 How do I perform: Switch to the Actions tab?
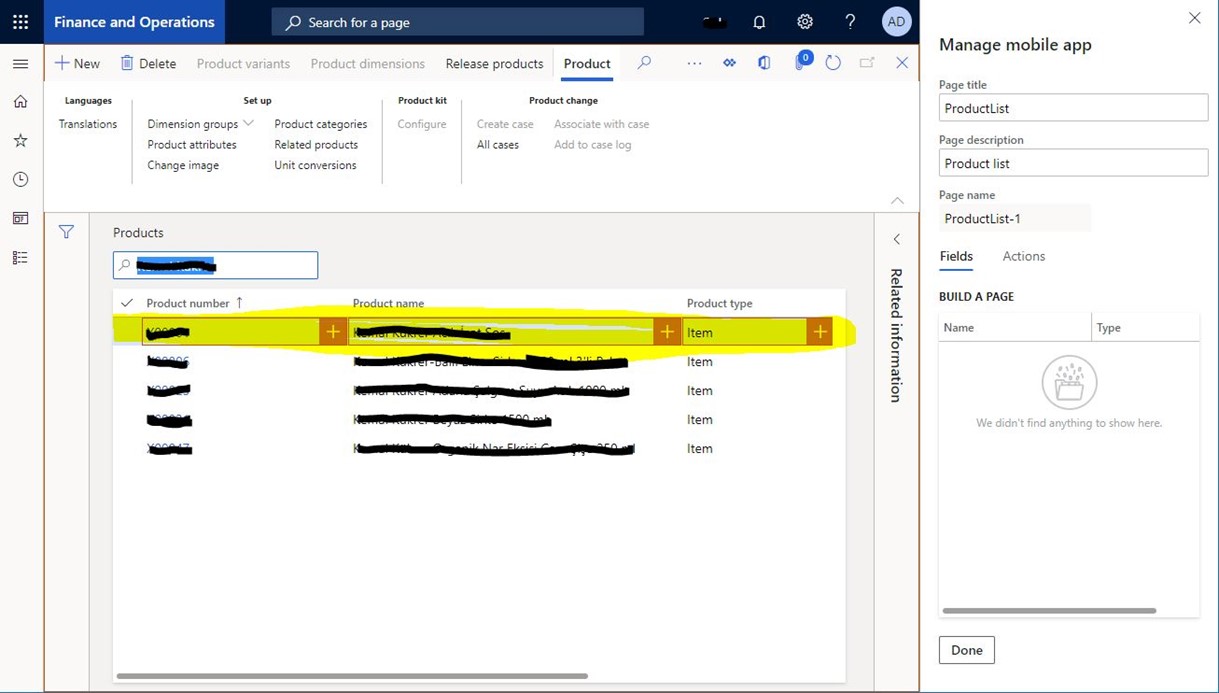pos(1023,256)
